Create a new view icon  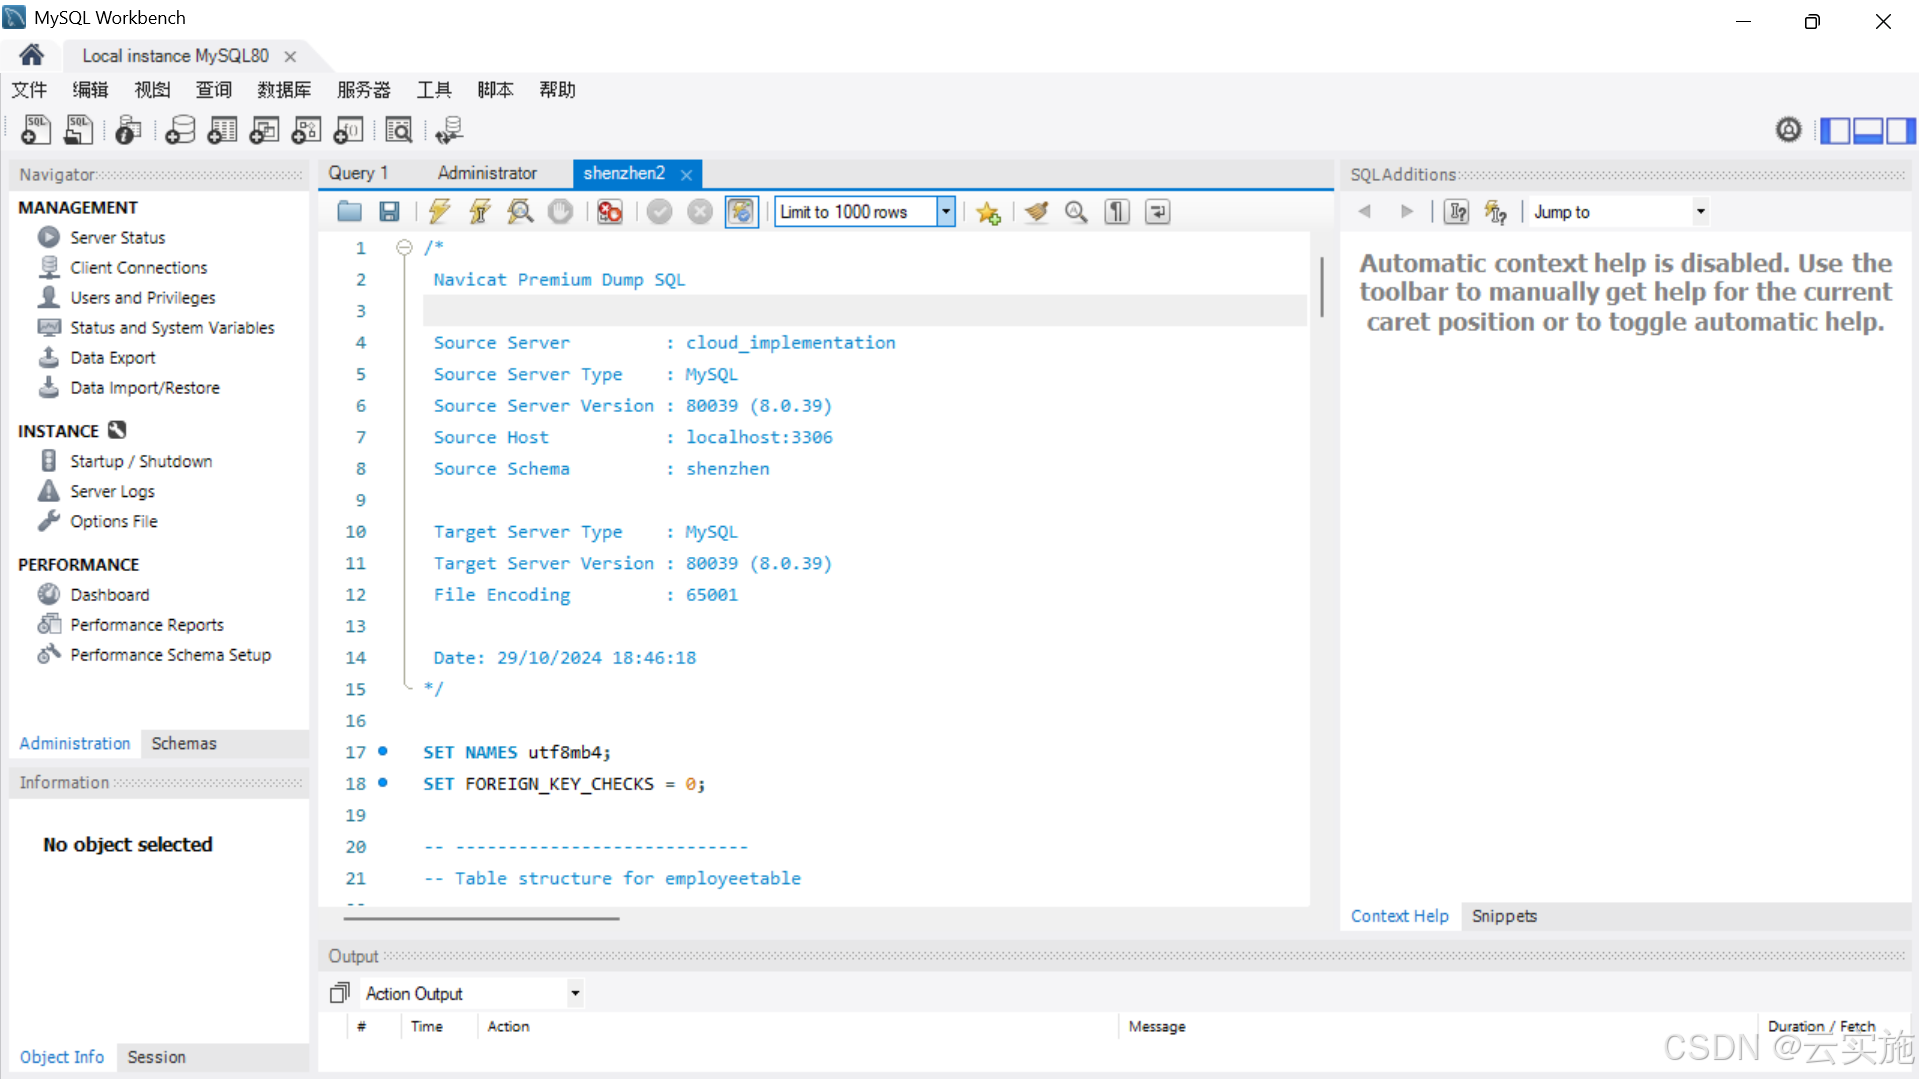264,130
